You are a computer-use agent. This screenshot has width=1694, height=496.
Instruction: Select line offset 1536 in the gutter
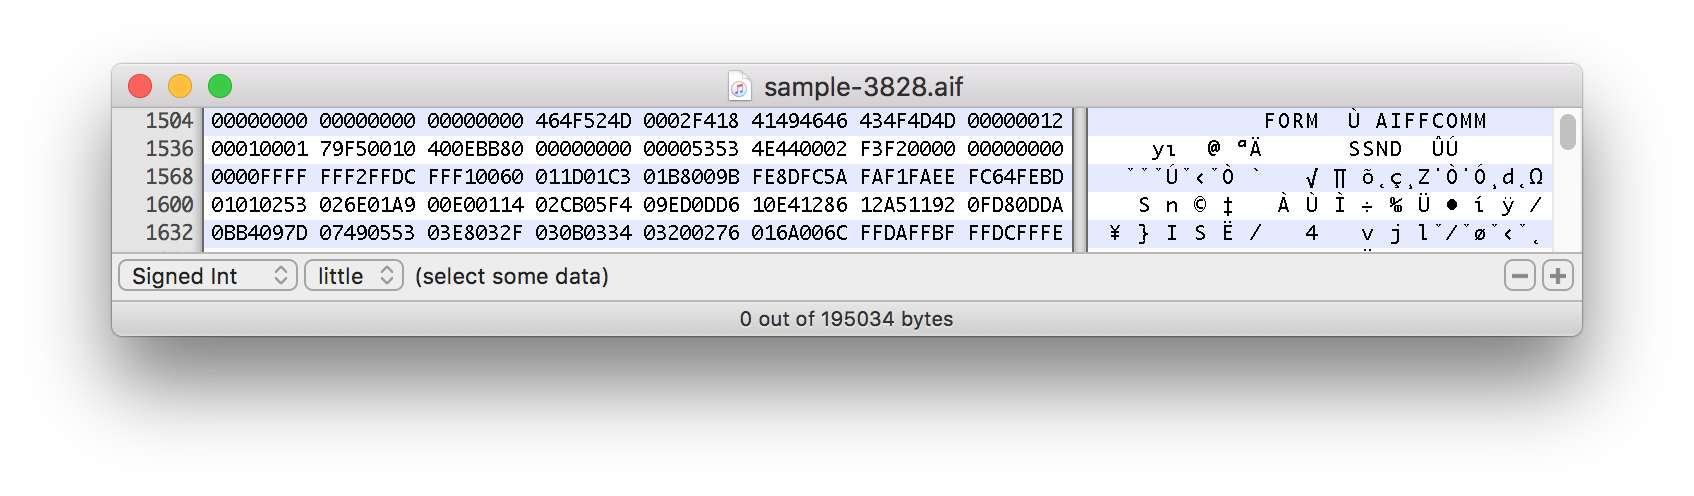[169, 149]
